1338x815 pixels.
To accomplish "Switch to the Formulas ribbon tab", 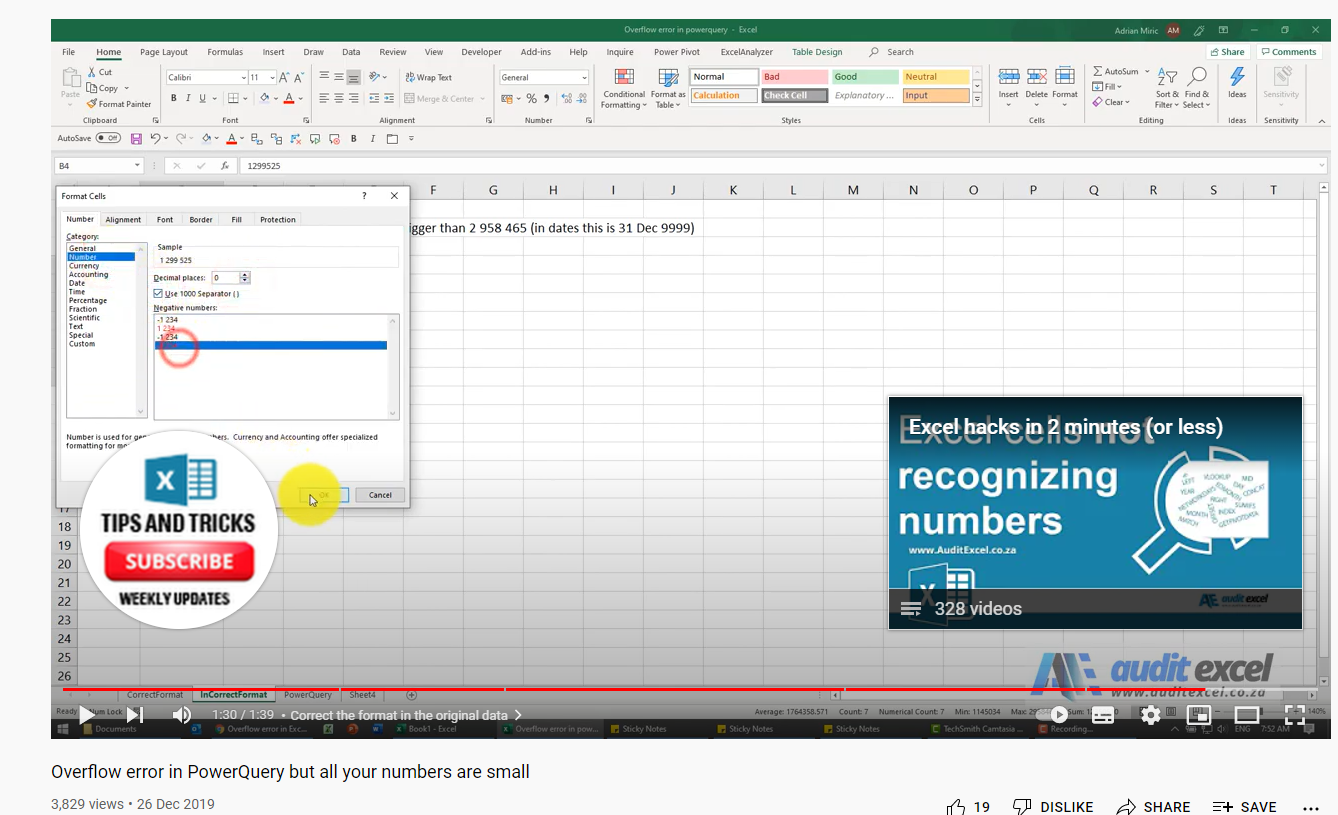I will tap(225, 52).
